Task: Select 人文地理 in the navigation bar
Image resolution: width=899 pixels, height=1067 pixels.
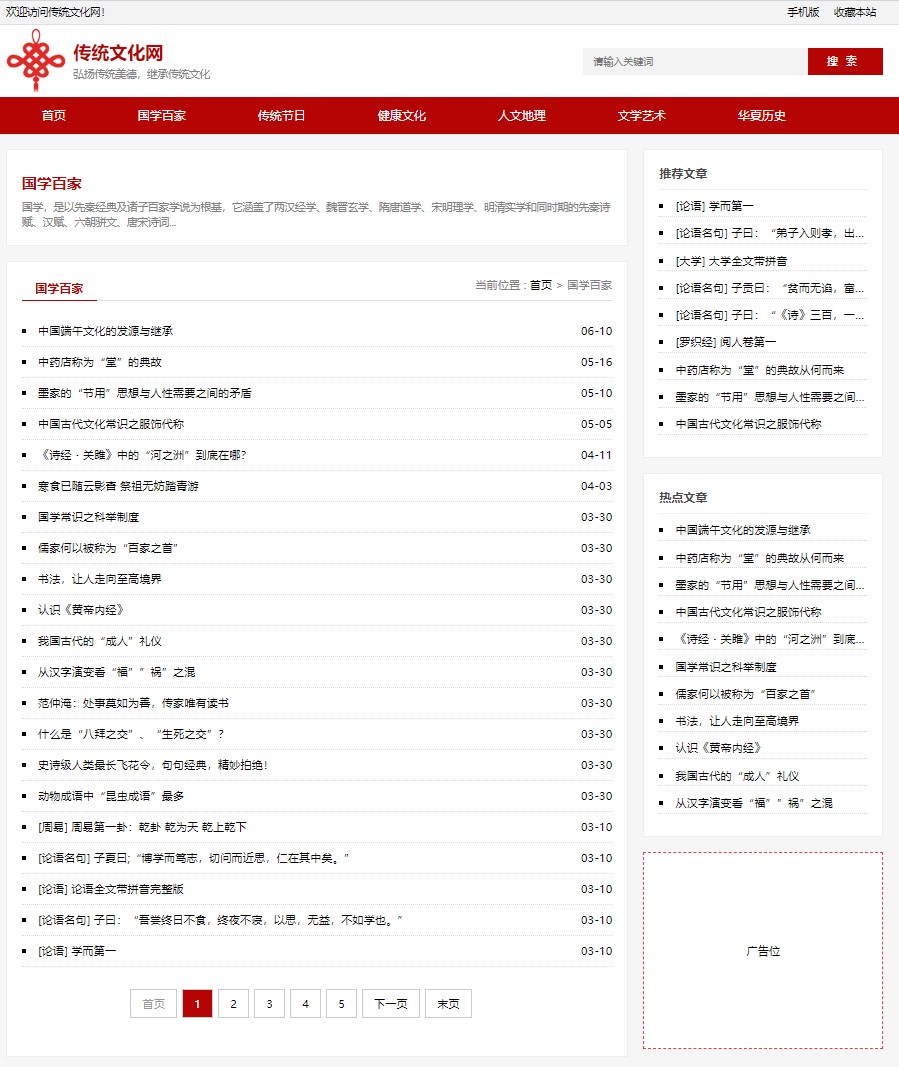Action: click(x=521, y=116)
